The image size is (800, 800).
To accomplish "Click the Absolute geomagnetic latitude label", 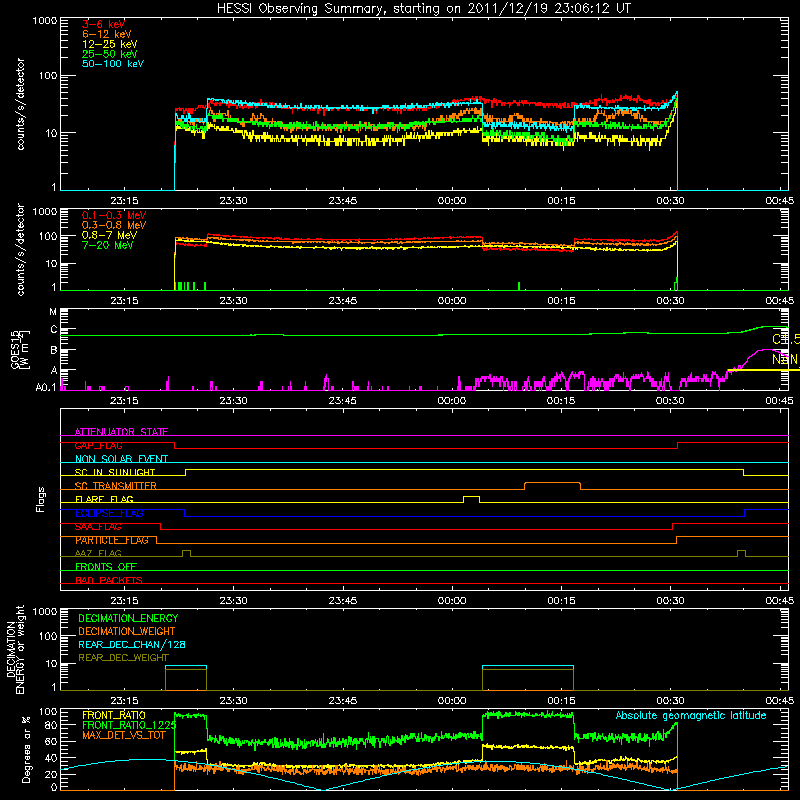I will click(691, 715).
